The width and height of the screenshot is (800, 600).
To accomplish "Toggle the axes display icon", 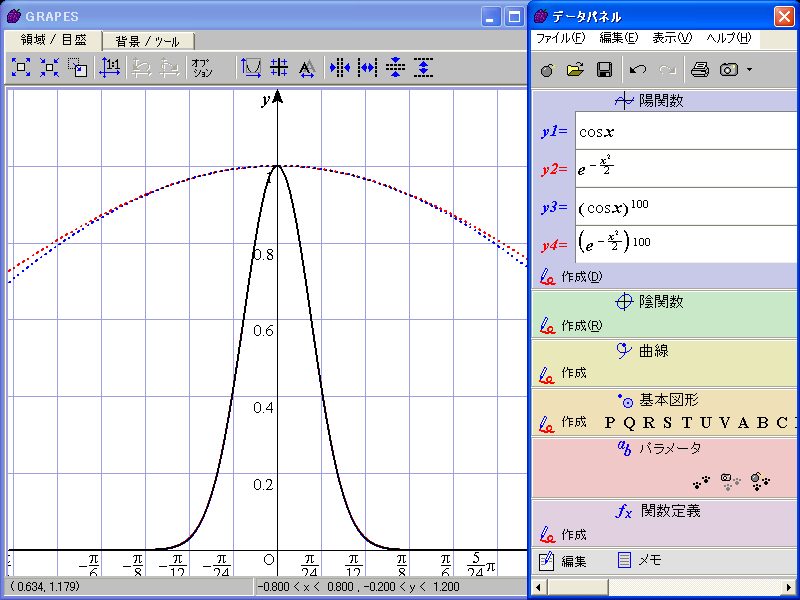I will [251, 68].
